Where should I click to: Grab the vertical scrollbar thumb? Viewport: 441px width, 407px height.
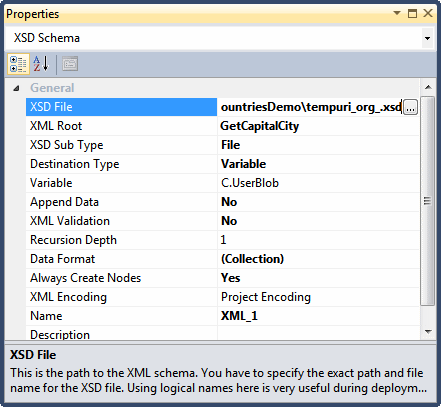(428, 201)
